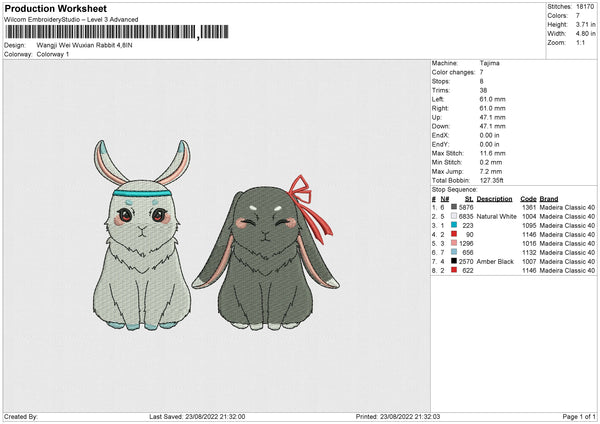600x424 pixels.
Task: Click the Left label in the design info
Action: 438,99
